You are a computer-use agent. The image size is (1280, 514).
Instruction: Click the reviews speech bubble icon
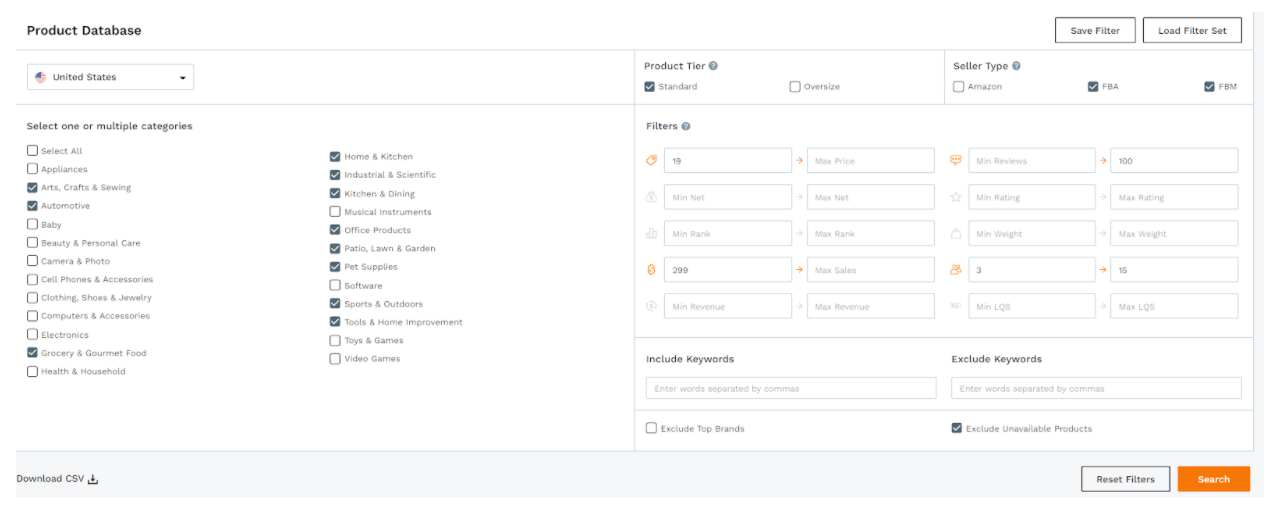(x=956, y=161)
